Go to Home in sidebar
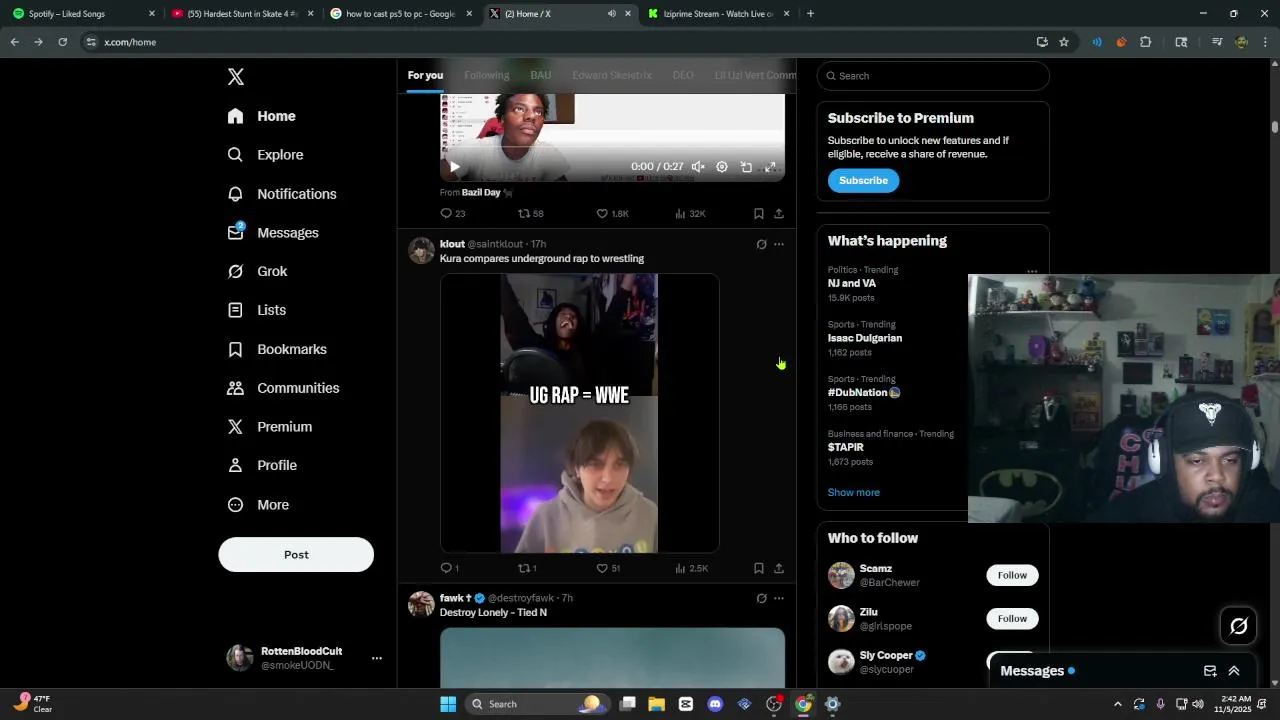 (x=261, y=116)
